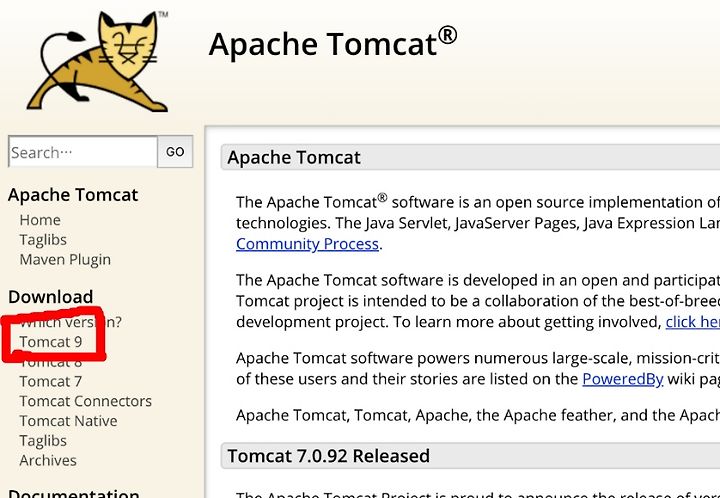Open the Maven Plugin link
The height and width of the screenshot is (498, 720).
(x=65, y=259)
